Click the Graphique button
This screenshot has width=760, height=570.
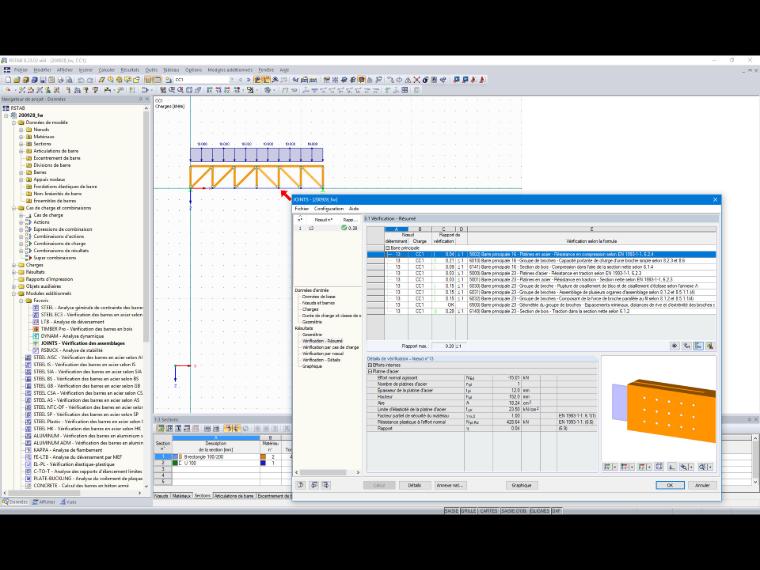pyautogui.click(x=521, y=485)
